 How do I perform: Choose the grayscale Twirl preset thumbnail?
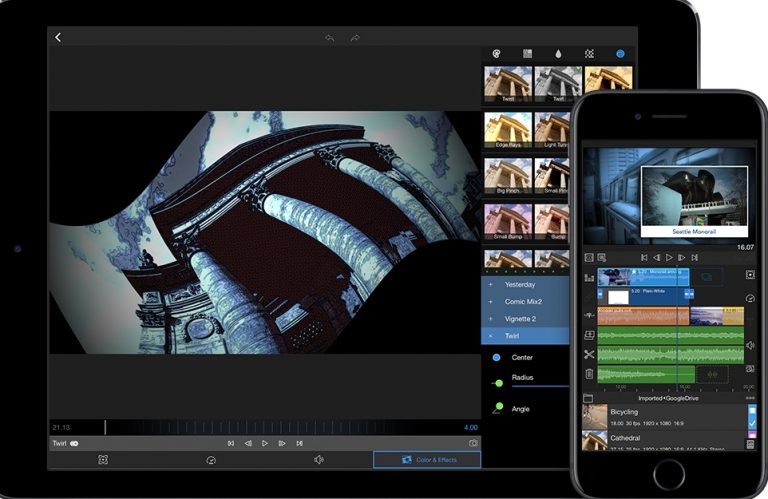pos(558,84)
